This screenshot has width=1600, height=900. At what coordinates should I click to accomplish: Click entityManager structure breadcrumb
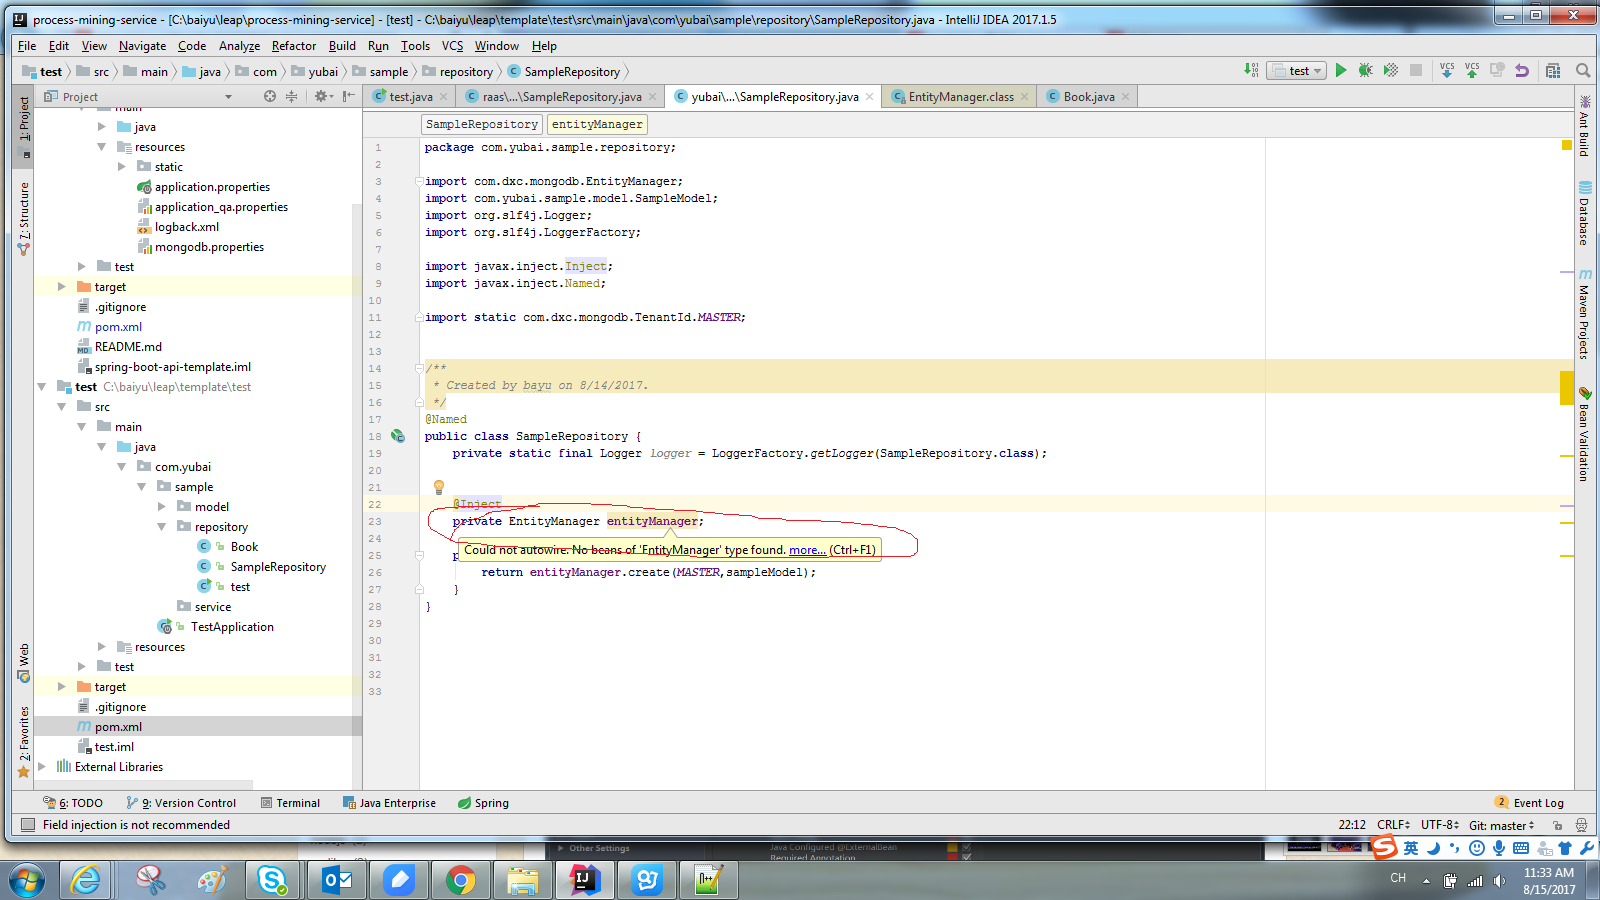click(x=597, y=124)
